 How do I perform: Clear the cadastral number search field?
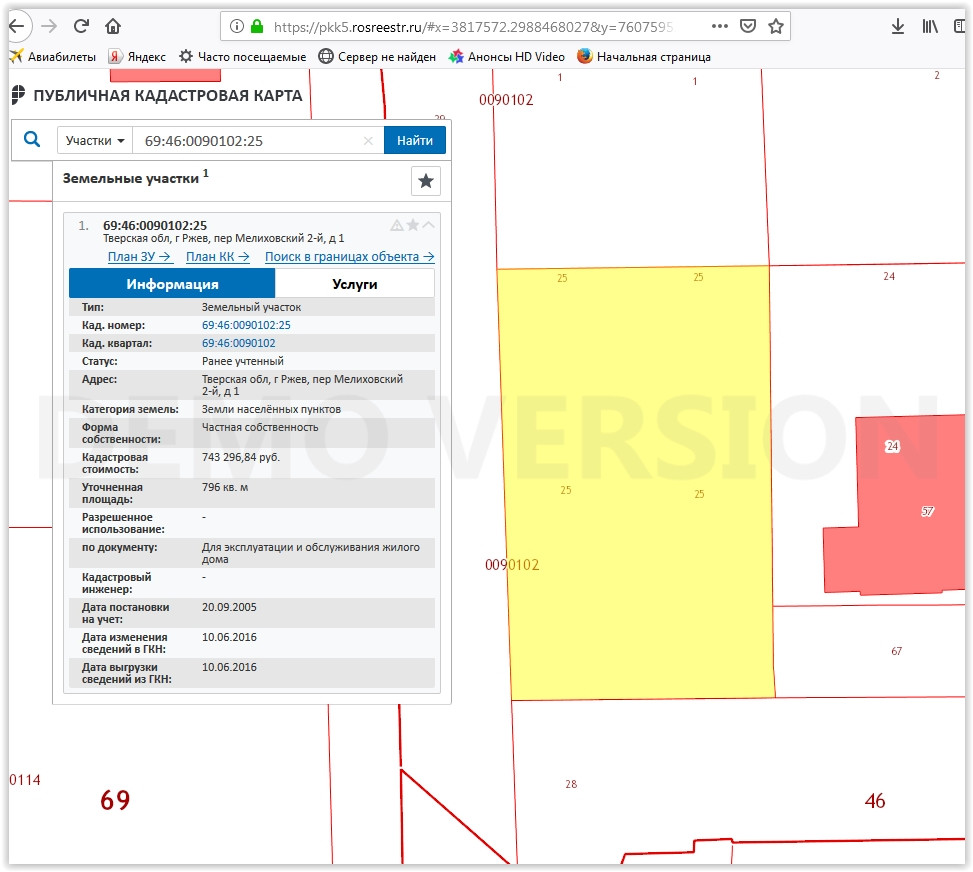pyautogui.click(x=368, y=141)
